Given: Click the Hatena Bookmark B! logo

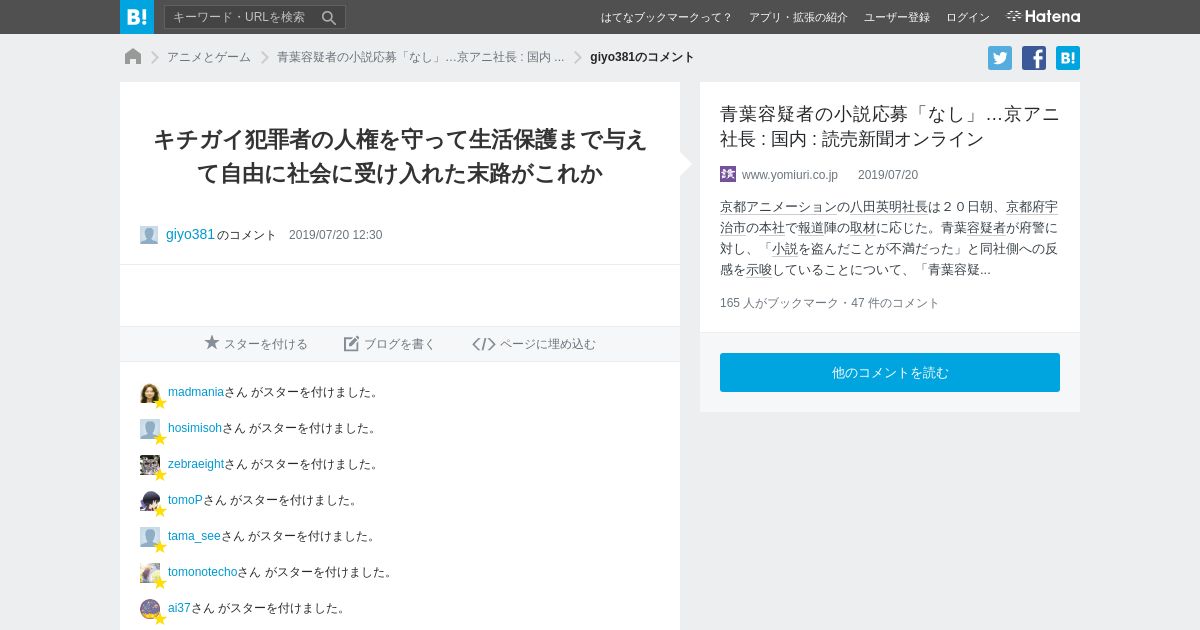Looking at the screenshot, I should coord(137,17).
